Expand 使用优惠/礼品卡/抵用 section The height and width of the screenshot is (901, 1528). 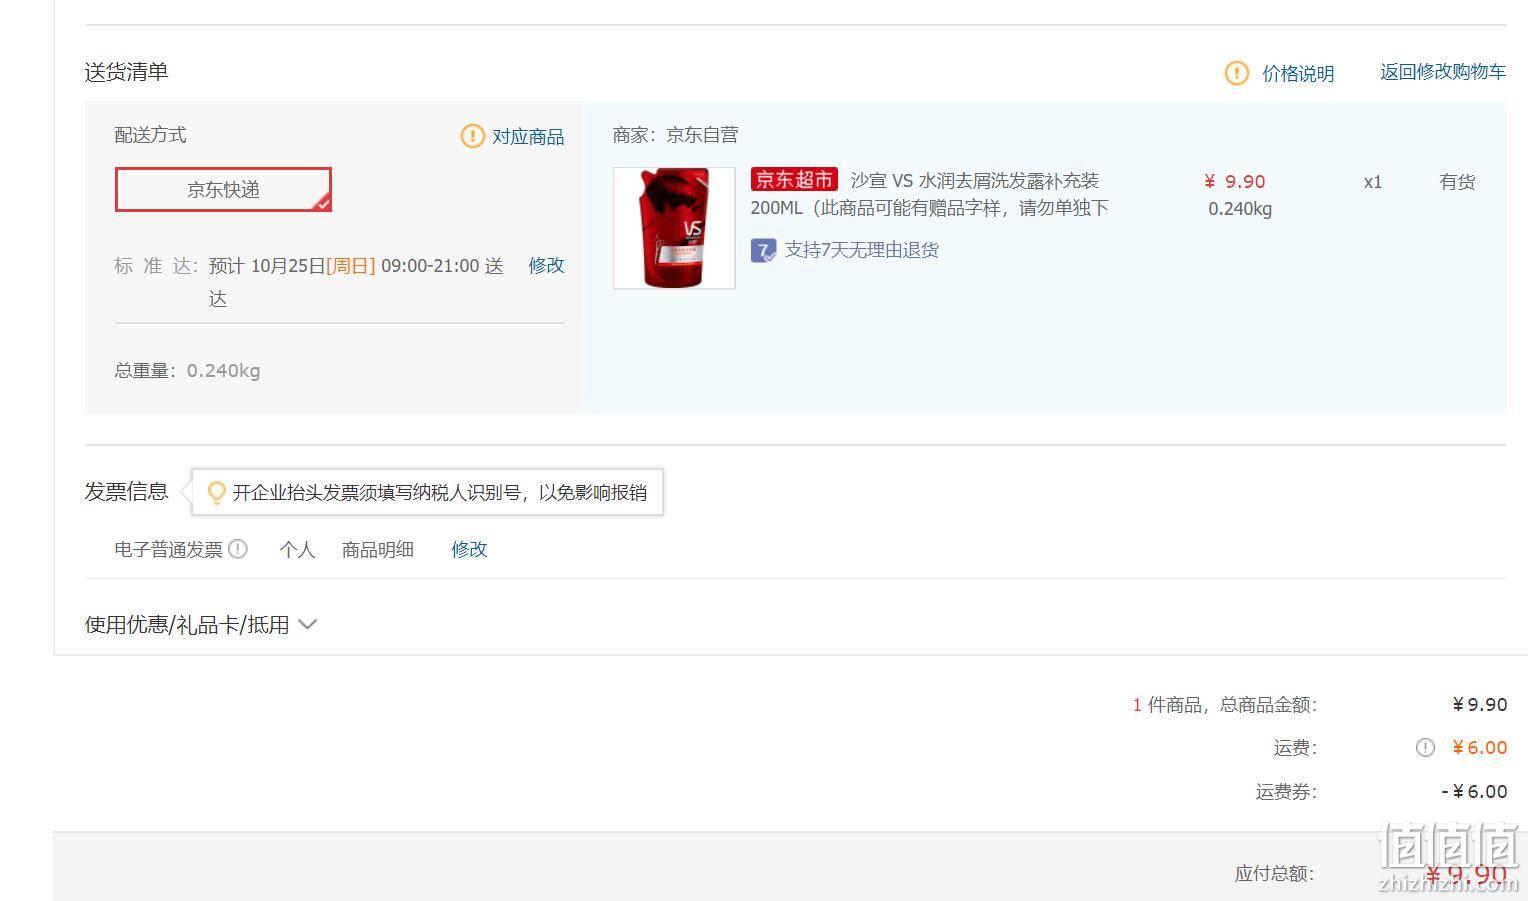(x=201, y=625)
